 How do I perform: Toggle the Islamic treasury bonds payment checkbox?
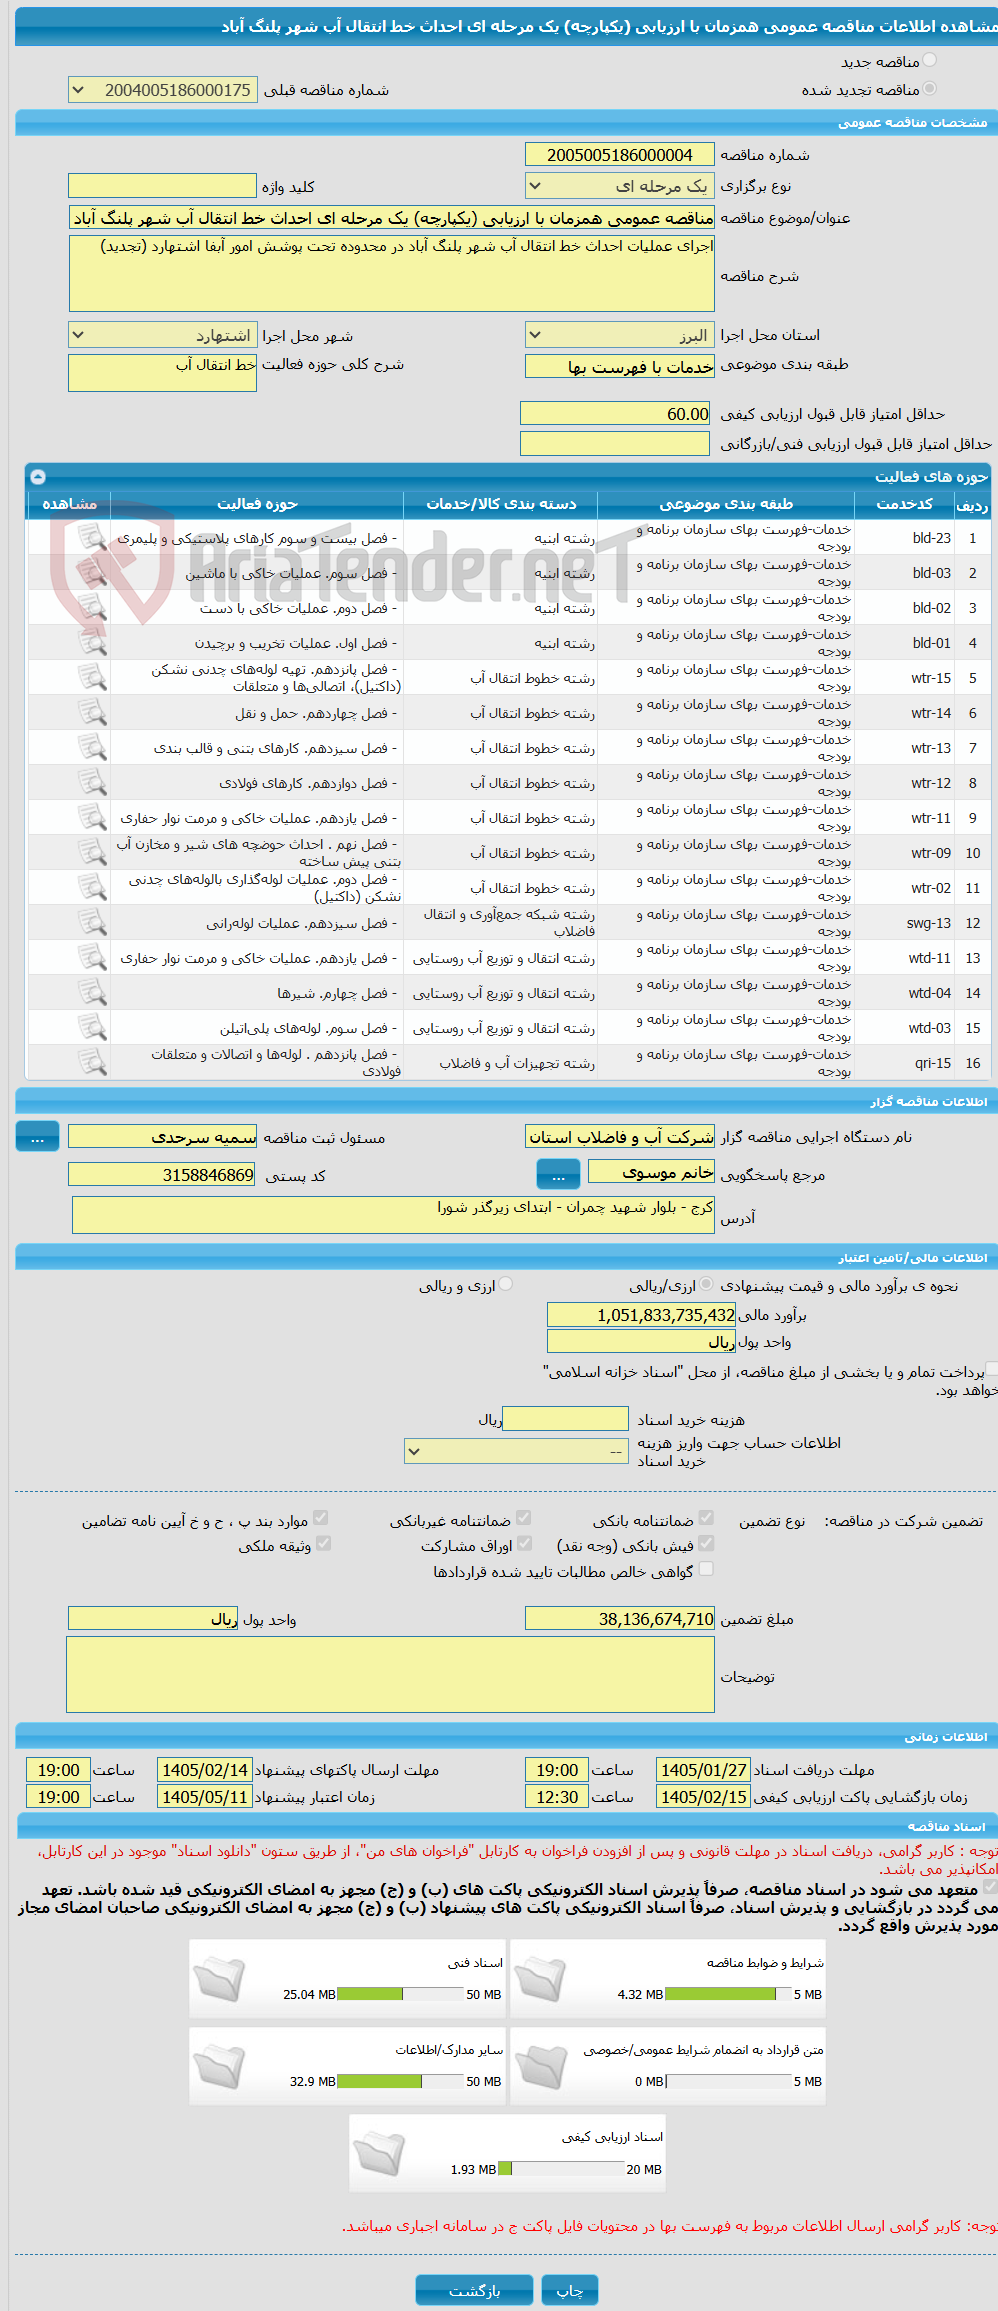[991, 1369]
